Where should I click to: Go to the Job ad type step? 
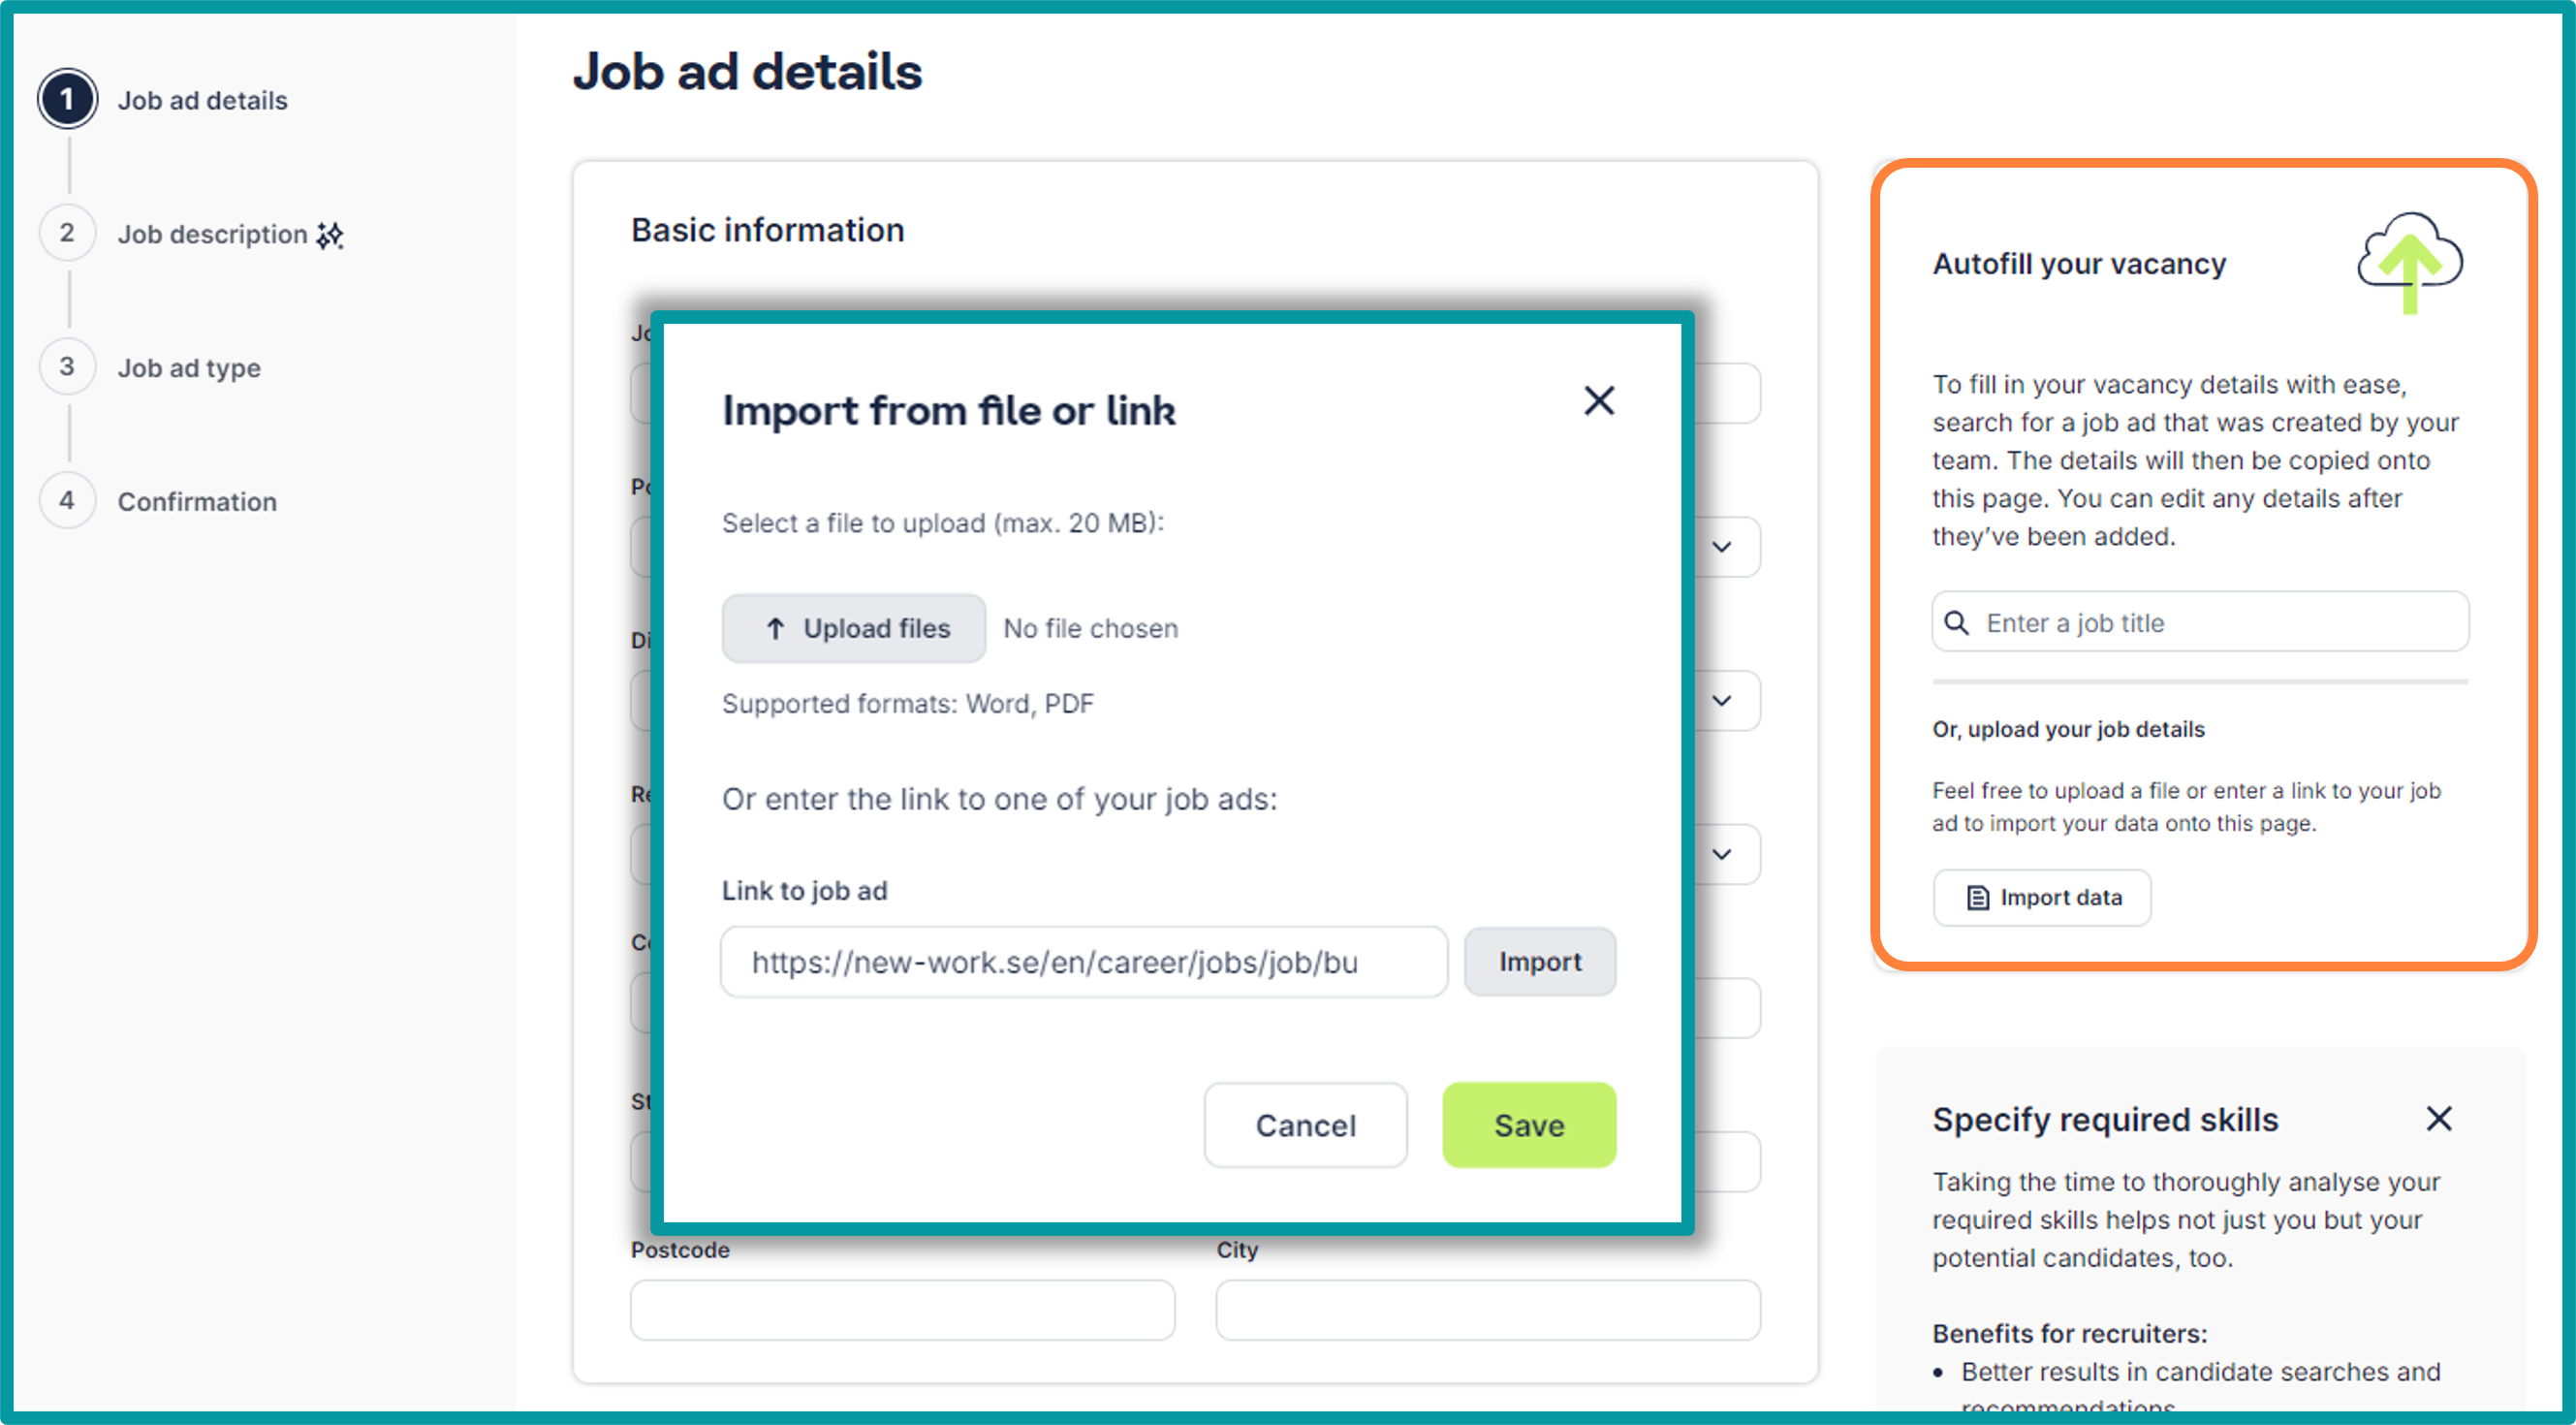pos(189,368)
